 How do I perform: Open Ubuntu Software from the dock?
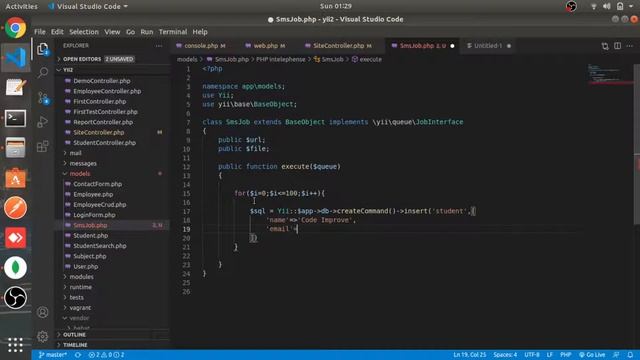pos(16,178)
